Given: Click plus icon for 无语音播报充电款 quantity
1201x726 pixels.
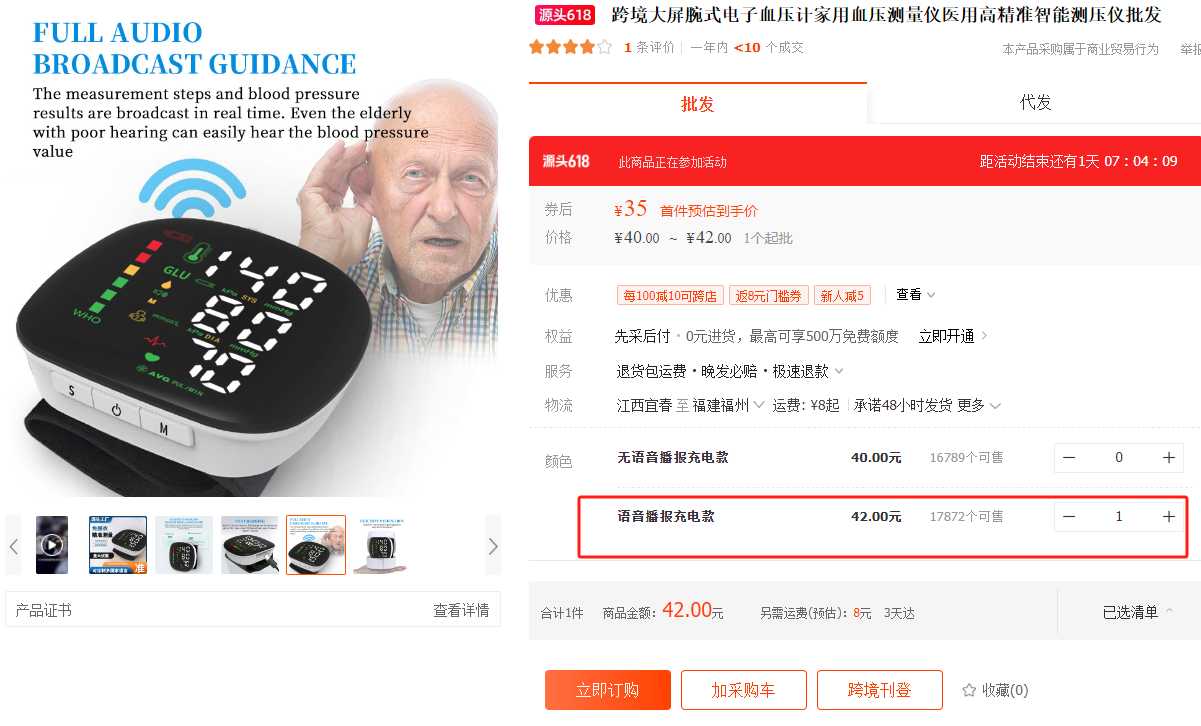Looking at the screenshot, I should (x=1168, y=457).
